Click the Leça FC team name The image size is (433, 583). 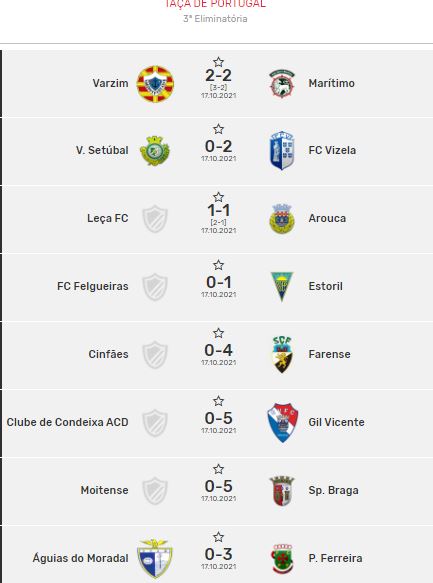coord(108,218)
